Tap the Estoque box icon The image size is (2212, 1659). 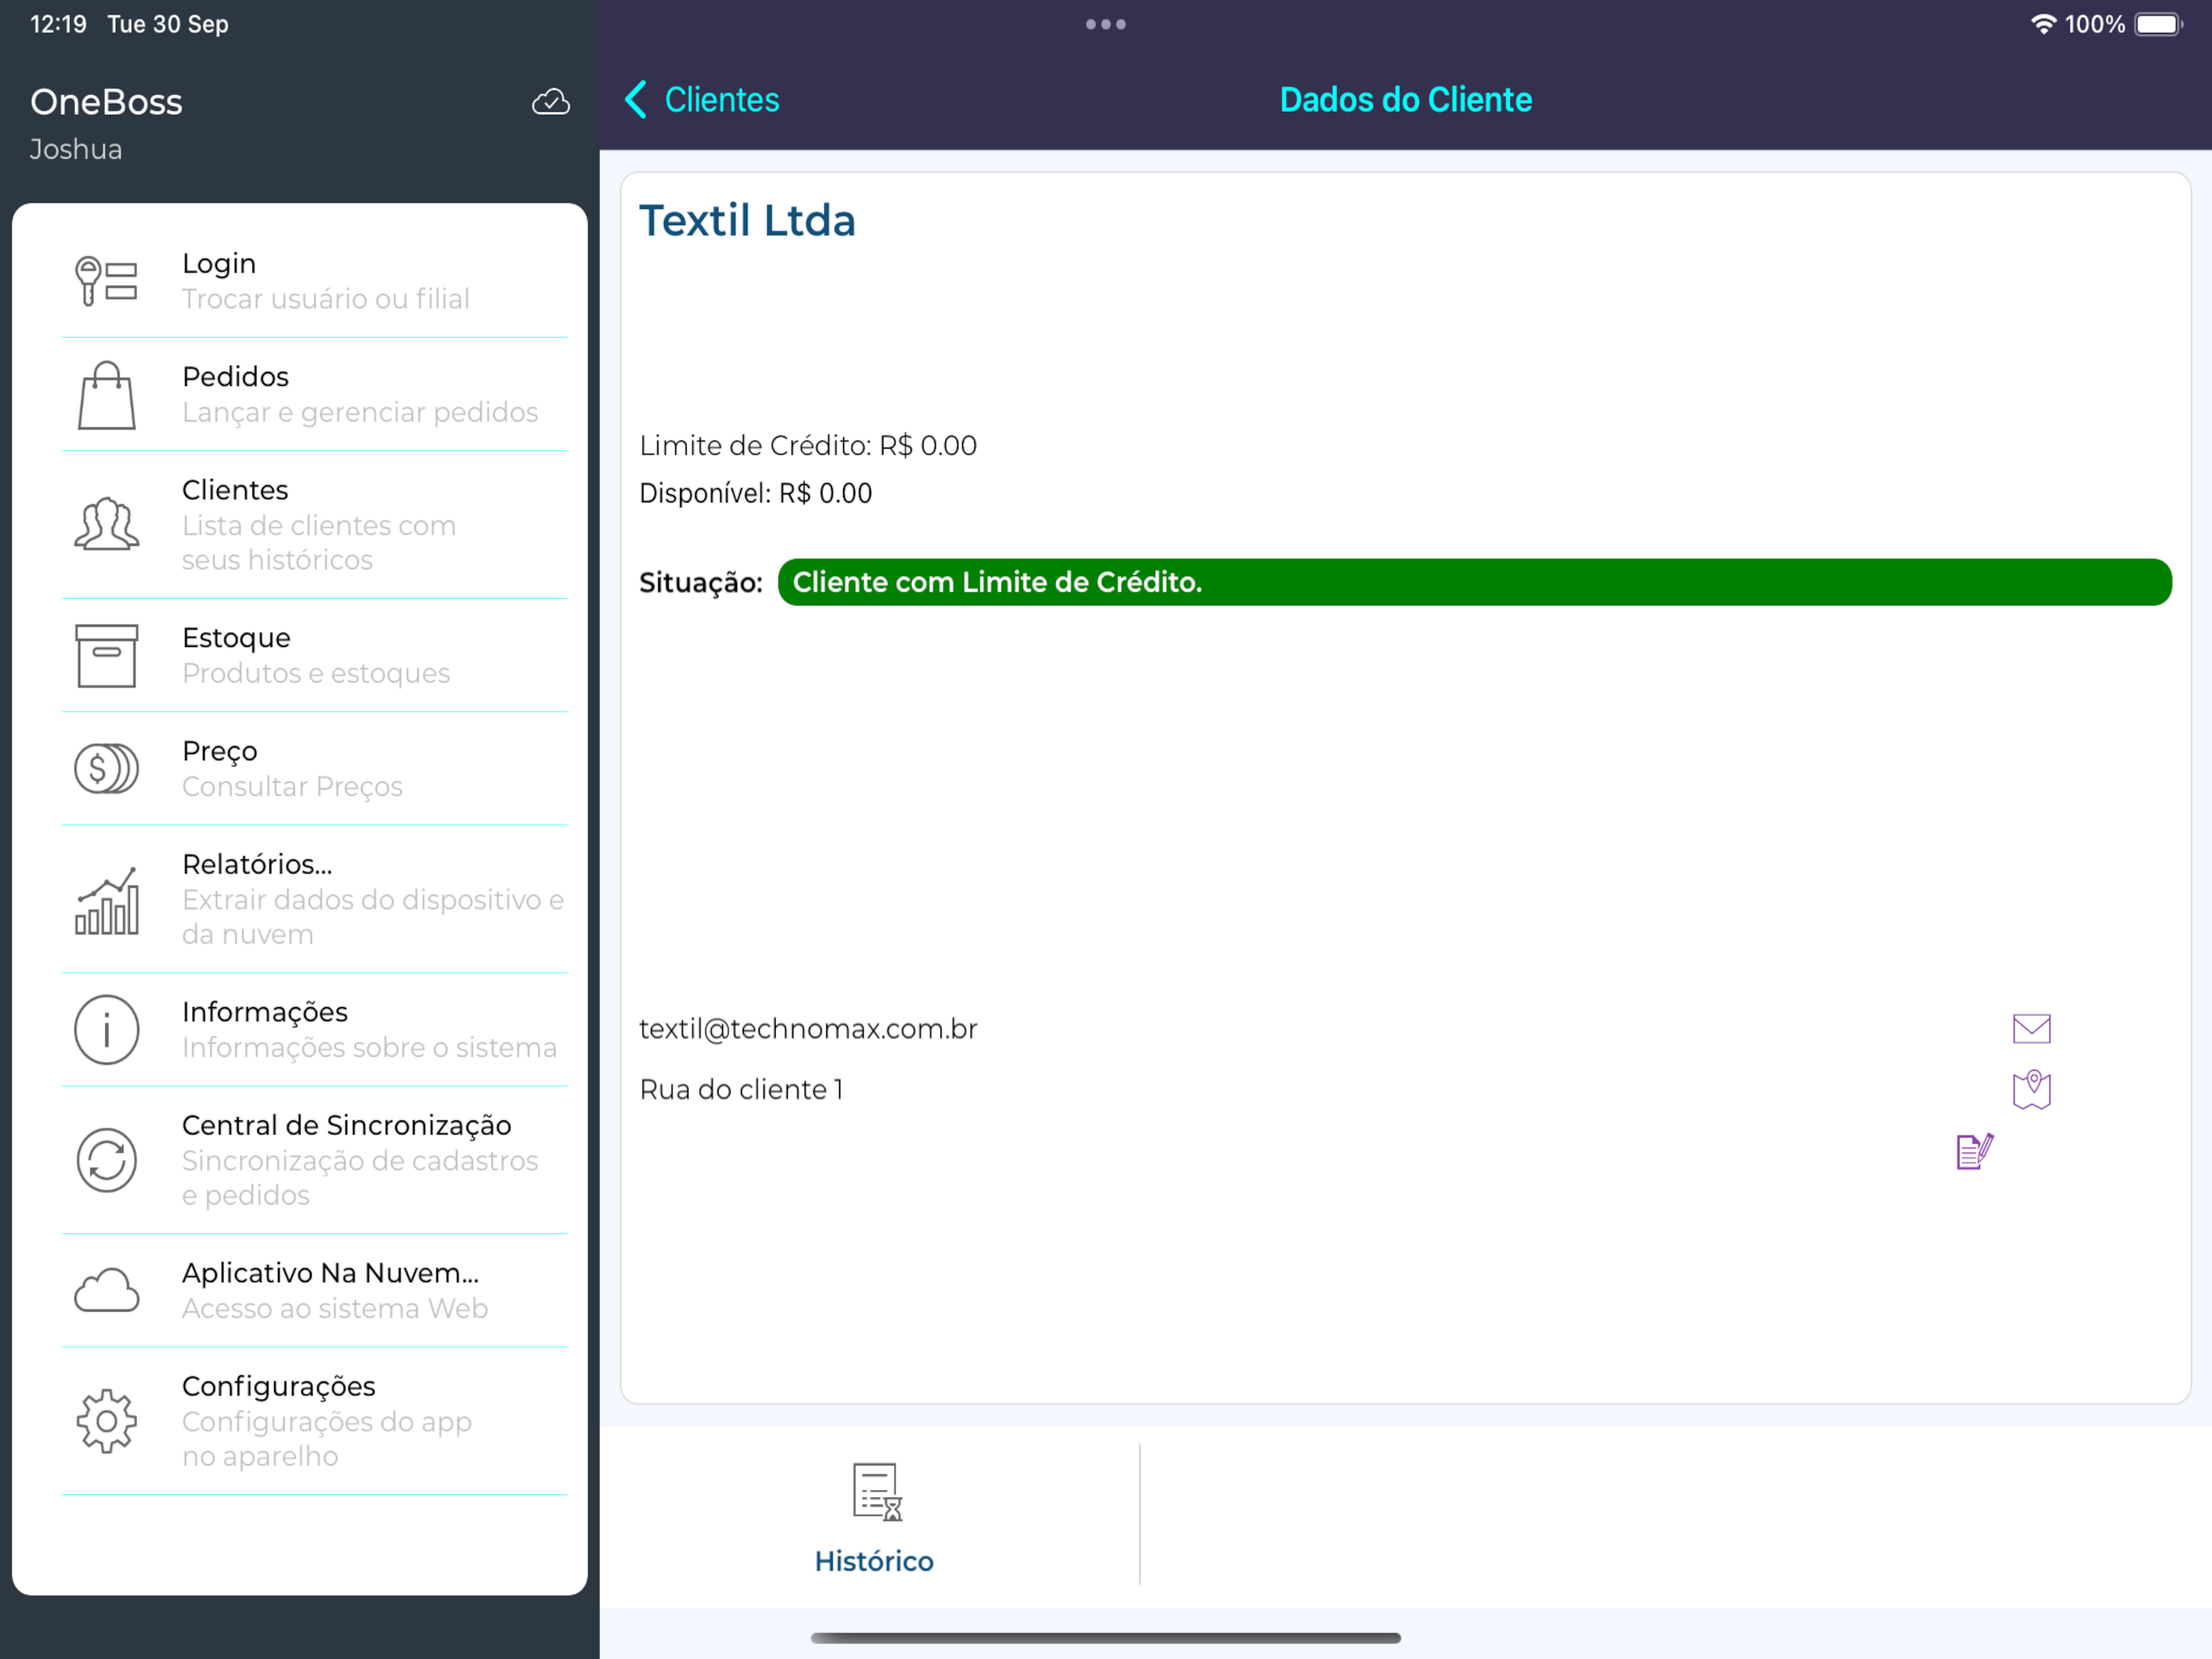[x=106, y=656]
